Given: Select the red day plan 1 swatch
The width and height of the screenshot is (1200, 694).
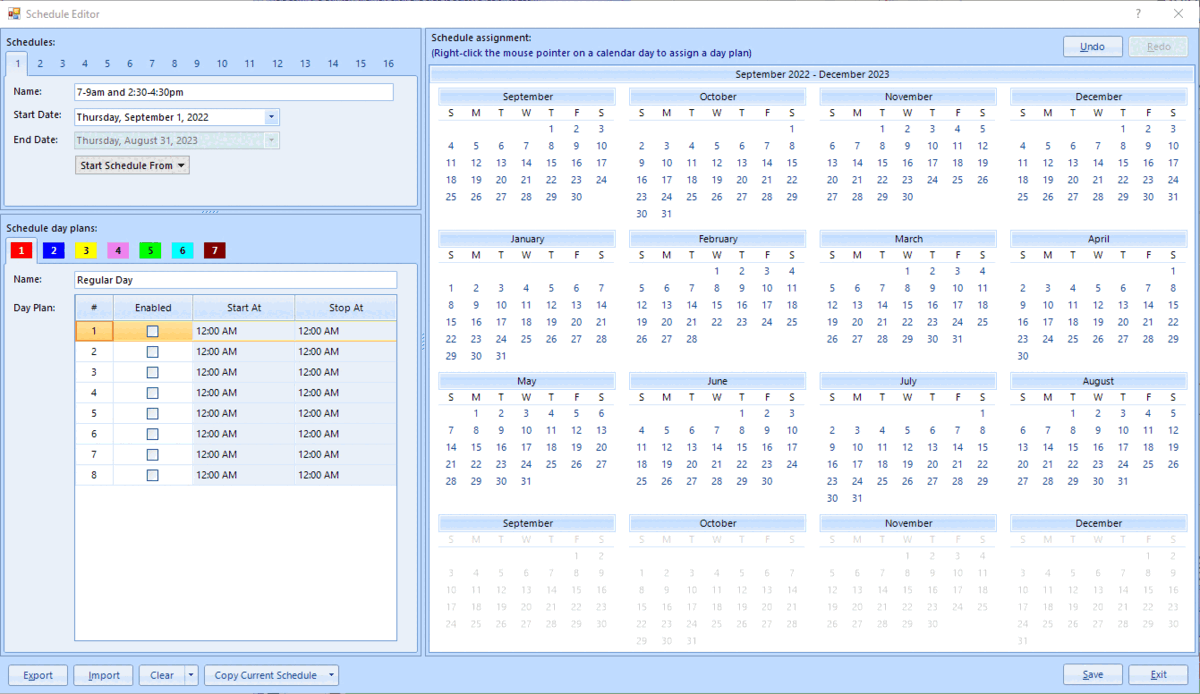Looking at the screenshot, I should (x=22, y=250).
